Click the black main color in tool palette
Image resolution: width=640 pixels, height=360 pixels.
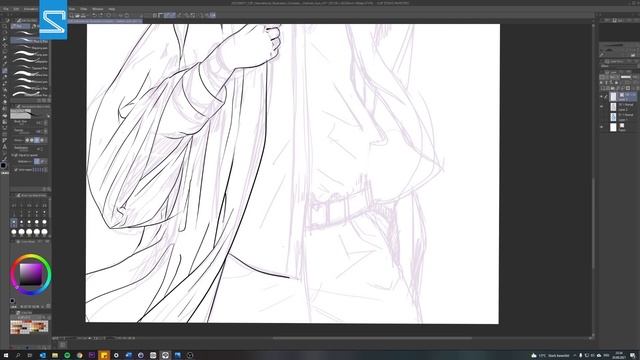pyautogui.click(x=4, y=166)
